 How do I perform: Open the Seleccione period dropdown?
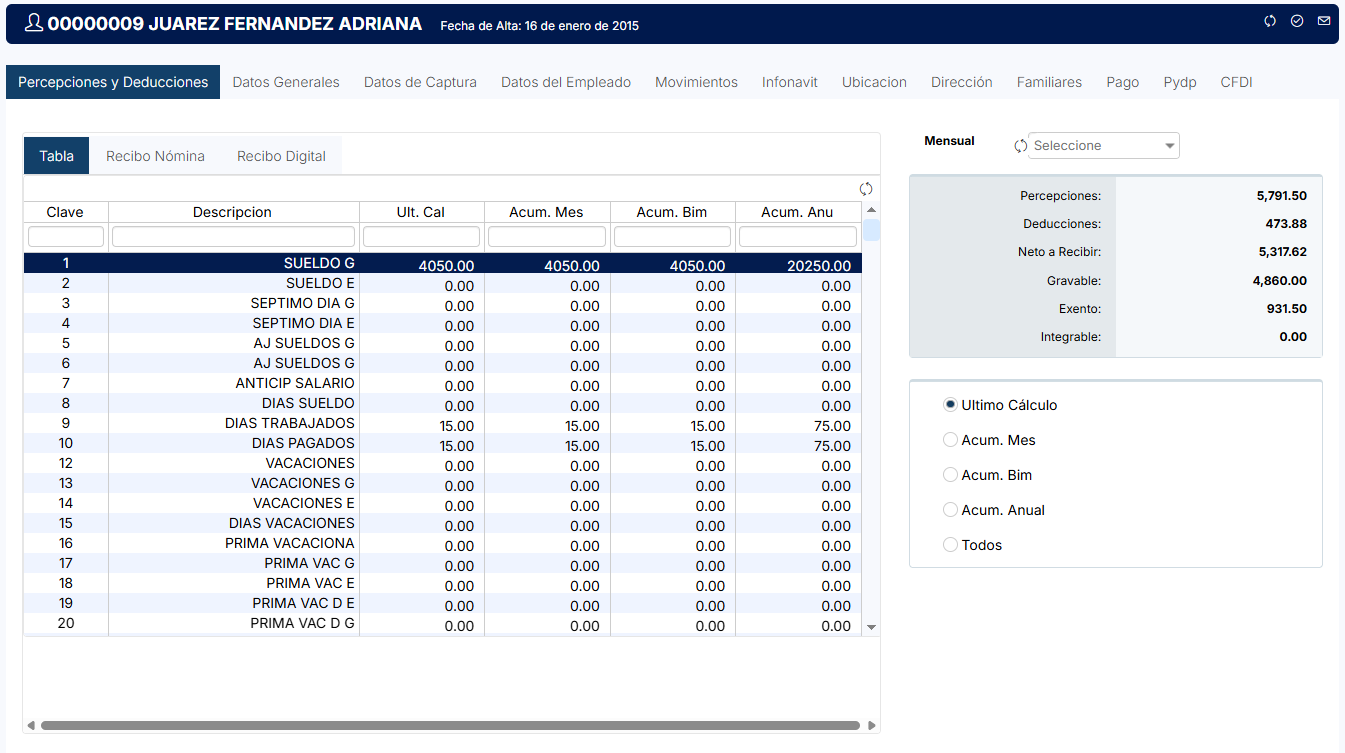[1104, 146]
